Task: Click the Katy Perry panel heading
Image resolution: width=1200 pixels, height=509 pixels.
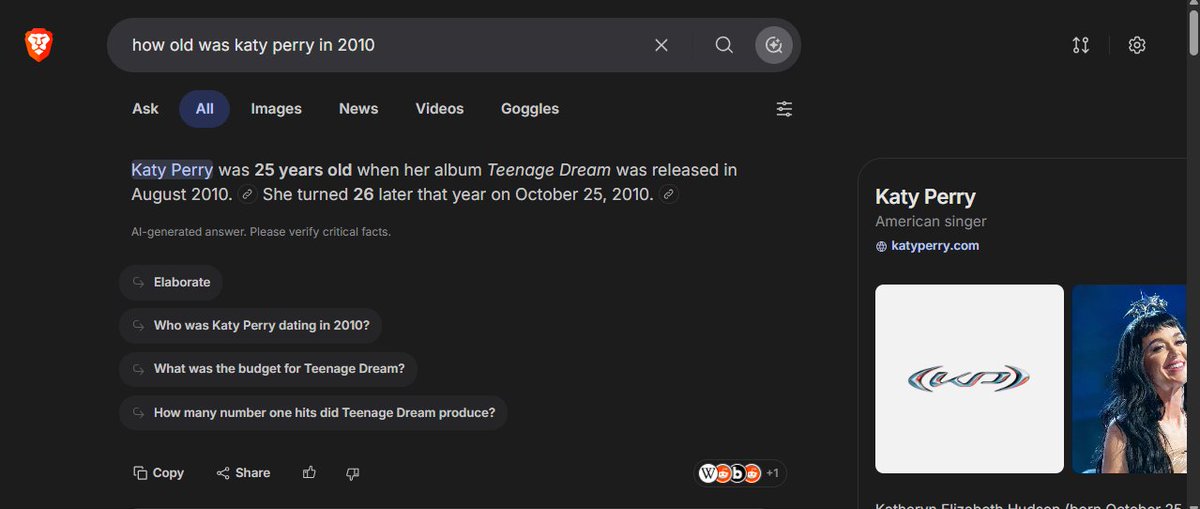Action: click(925, 197)
